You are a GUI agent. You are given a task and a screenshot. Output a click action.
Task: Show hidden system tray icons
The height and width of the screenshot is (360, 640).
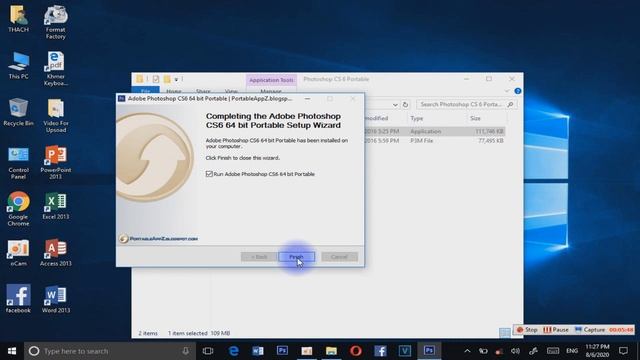[467, 351]
